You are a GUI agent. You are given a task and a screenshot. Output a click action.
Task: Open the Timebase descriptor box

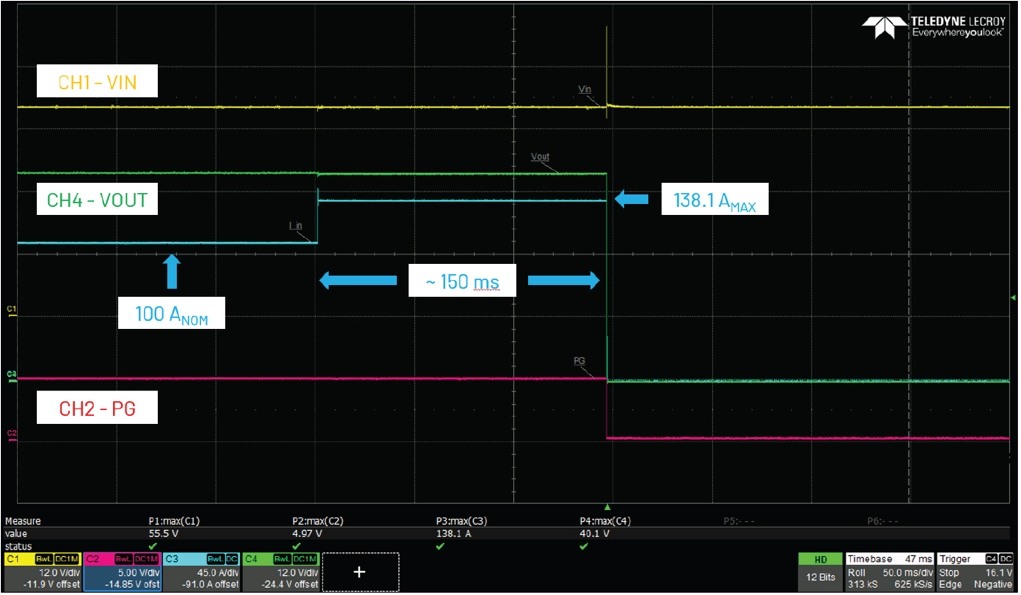tap(888, 571)
